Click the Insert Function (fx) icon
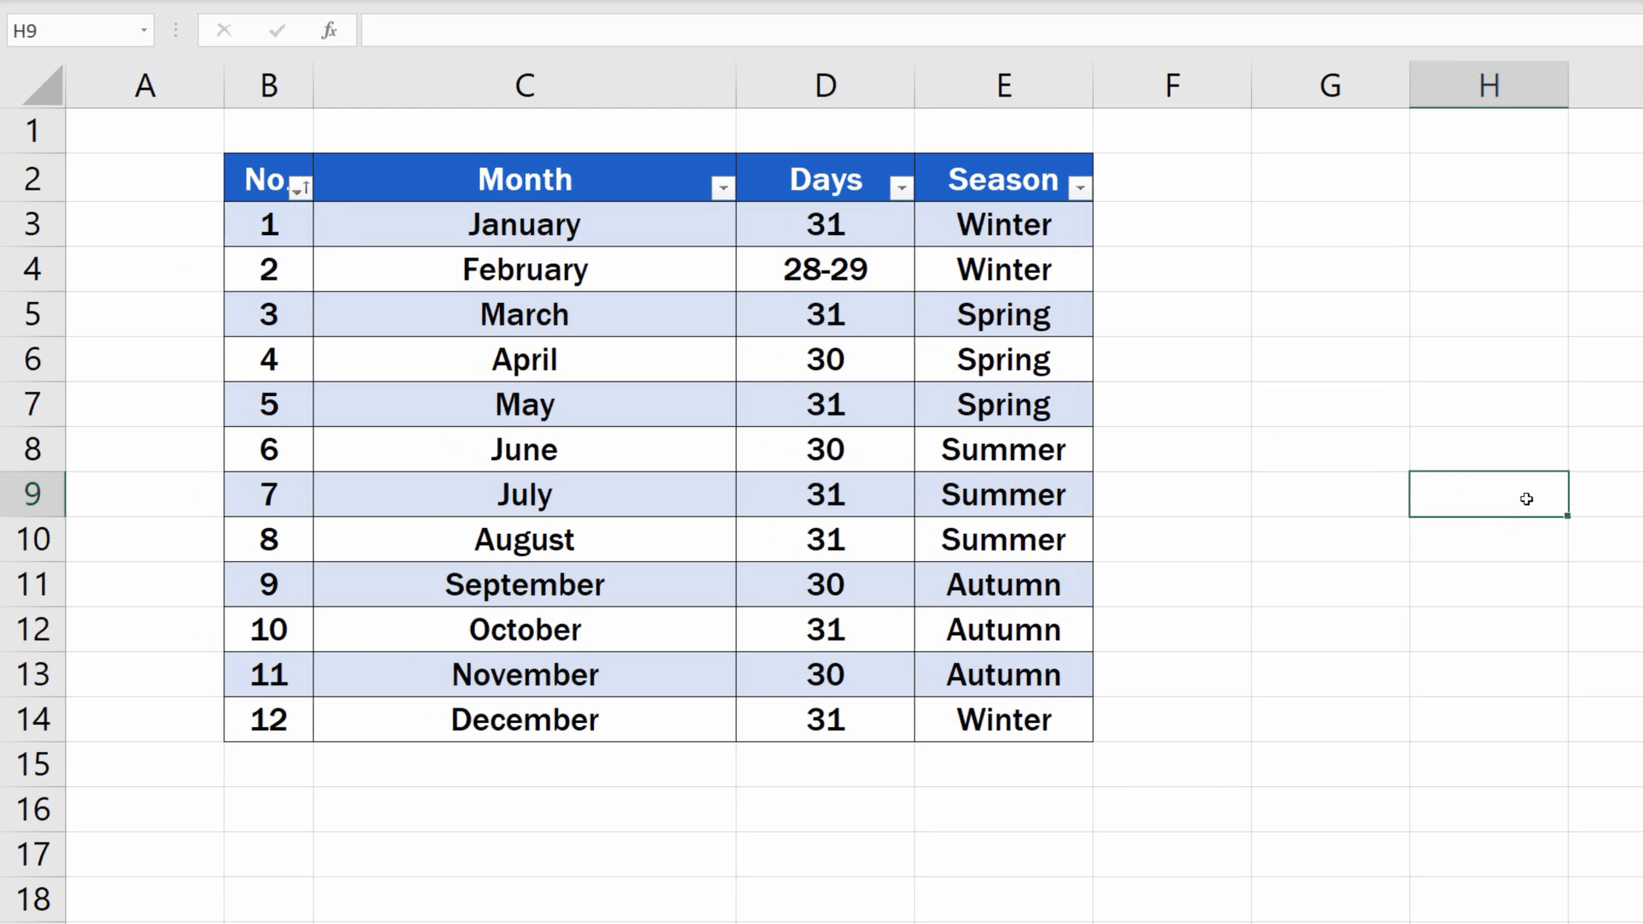The width and height of the screenshot is (1643, 924). click(x=328, y=30)
